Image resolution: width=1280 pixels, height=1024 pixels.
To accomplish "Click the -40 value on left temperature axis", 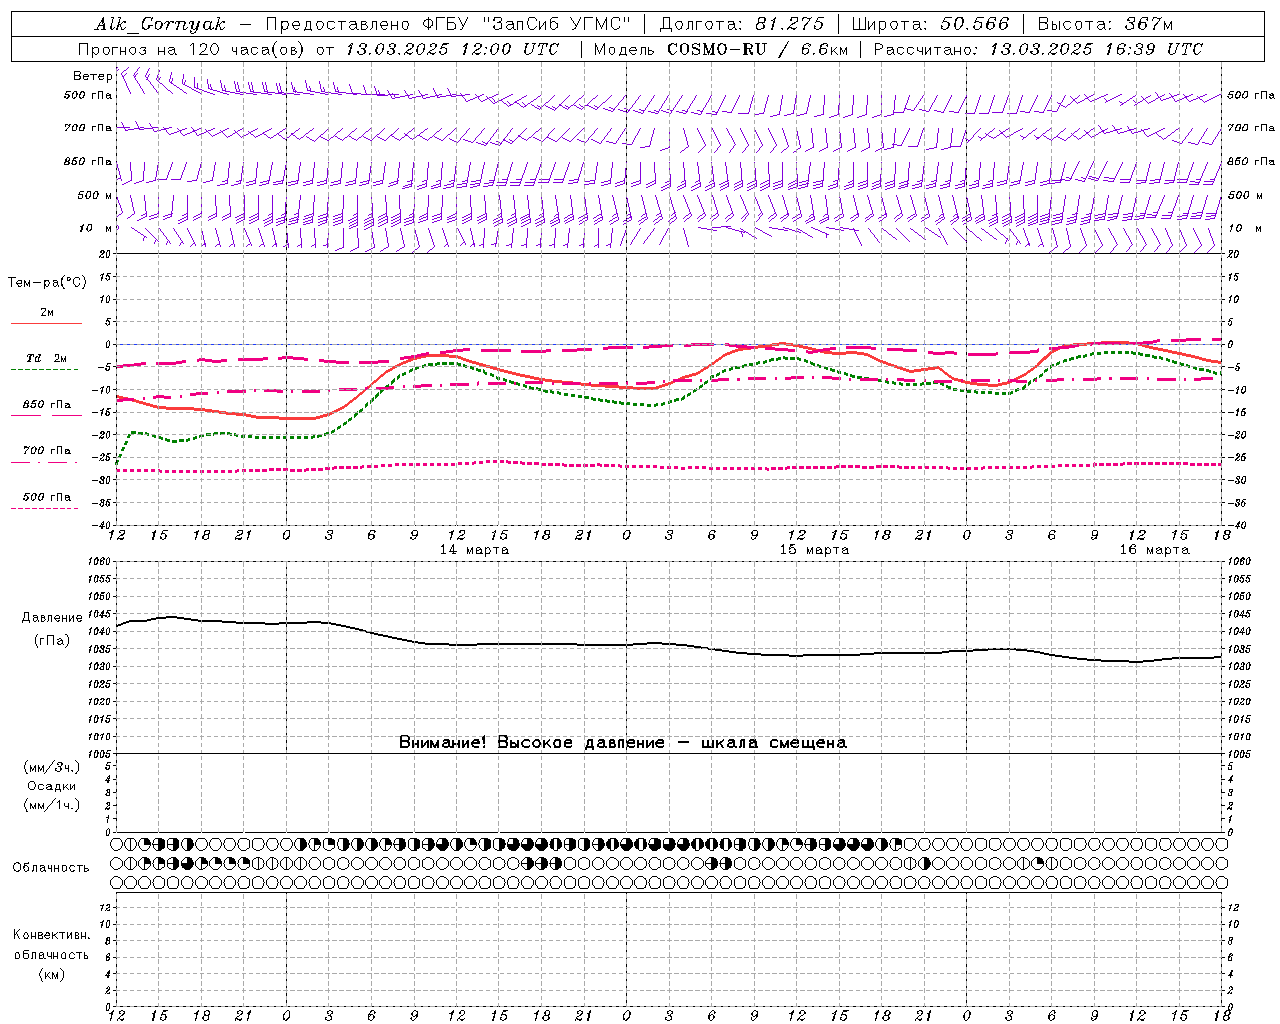I will coord(103,526).
